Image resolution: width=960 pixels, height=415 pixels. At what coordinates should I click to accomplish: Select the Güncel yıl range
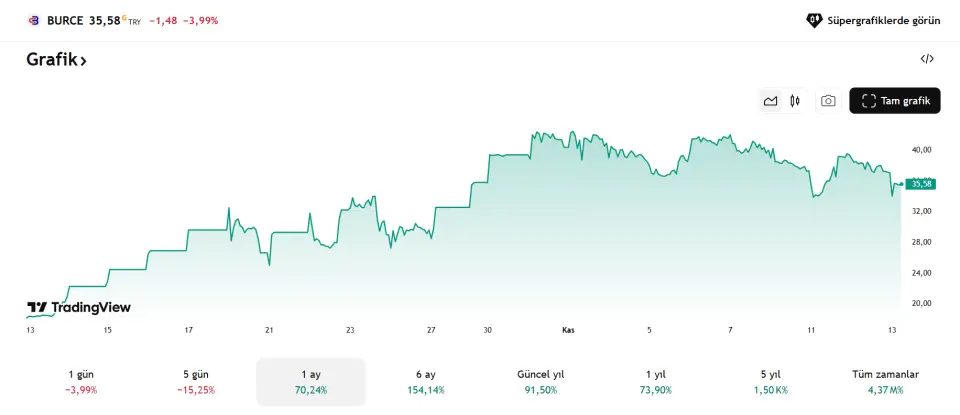click(x=541, y=381)
